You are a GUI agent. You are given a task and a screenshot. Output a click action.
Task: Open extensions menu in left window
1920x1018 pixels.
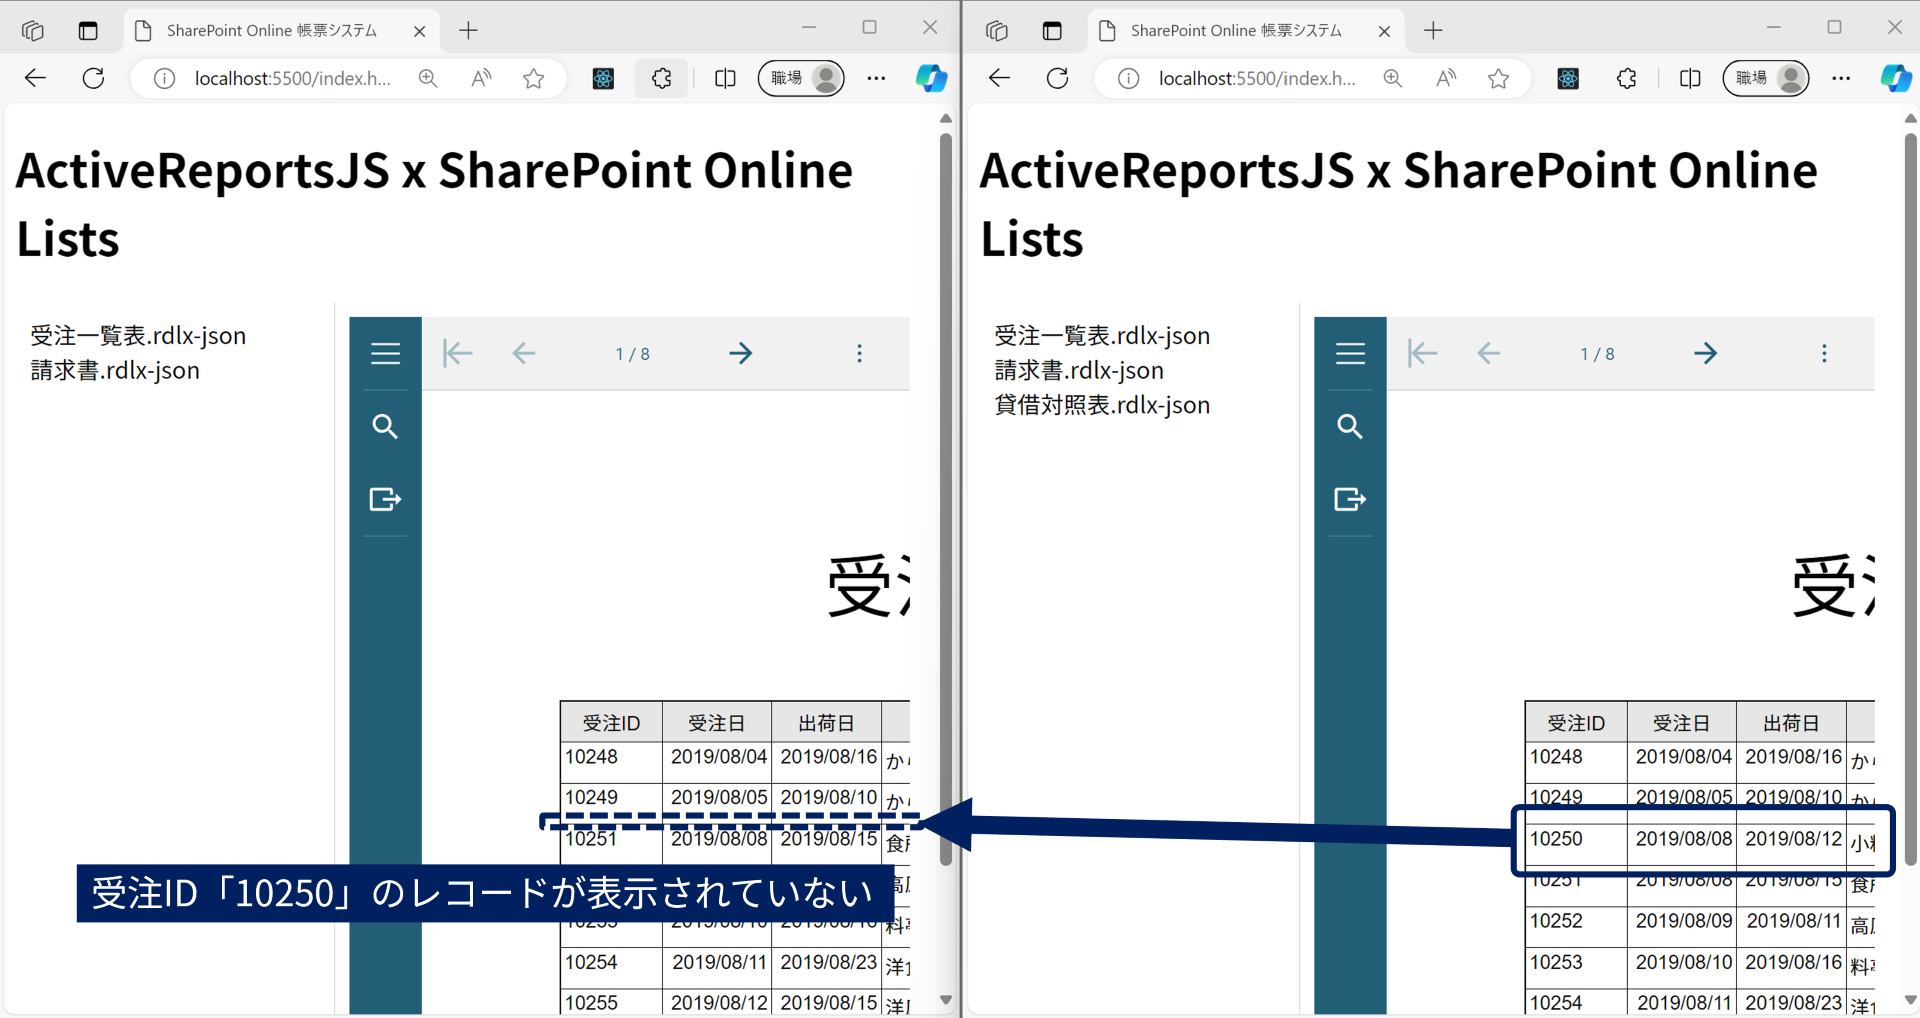coord(662,78)
